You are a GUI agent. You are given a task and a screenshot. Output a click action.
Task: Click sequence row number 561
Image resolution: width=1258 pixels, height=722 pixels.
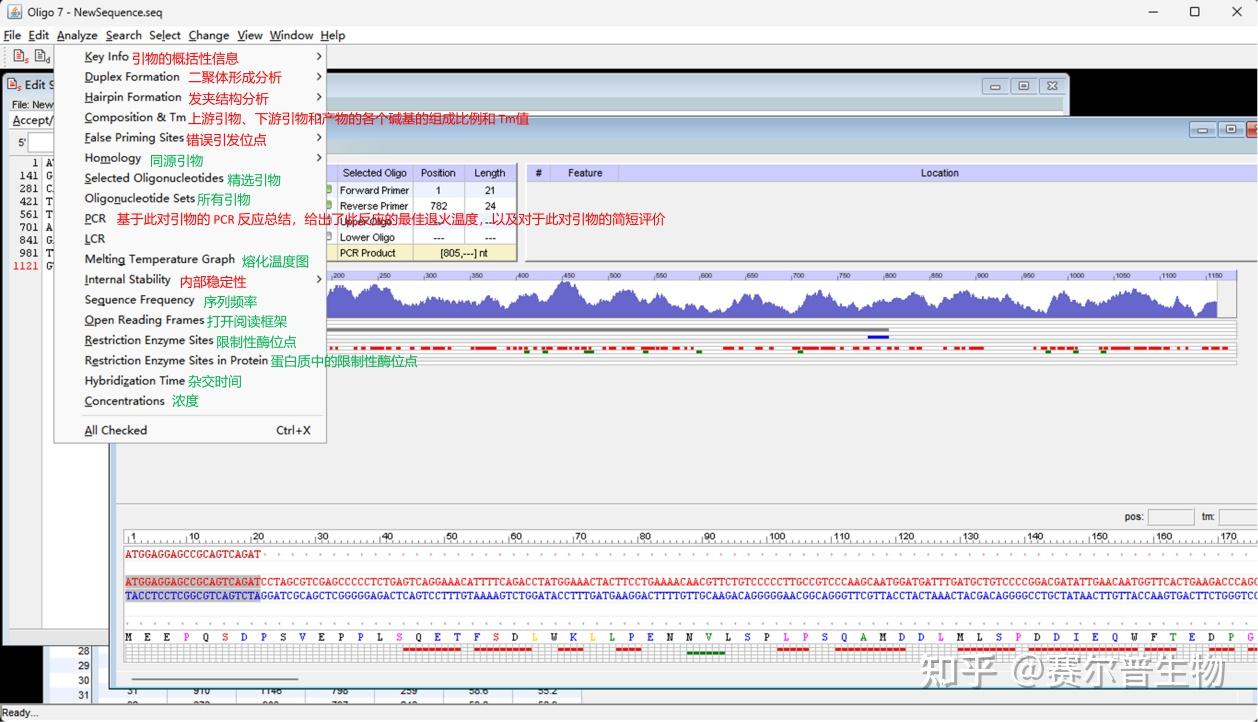click(x=28, y=214)
